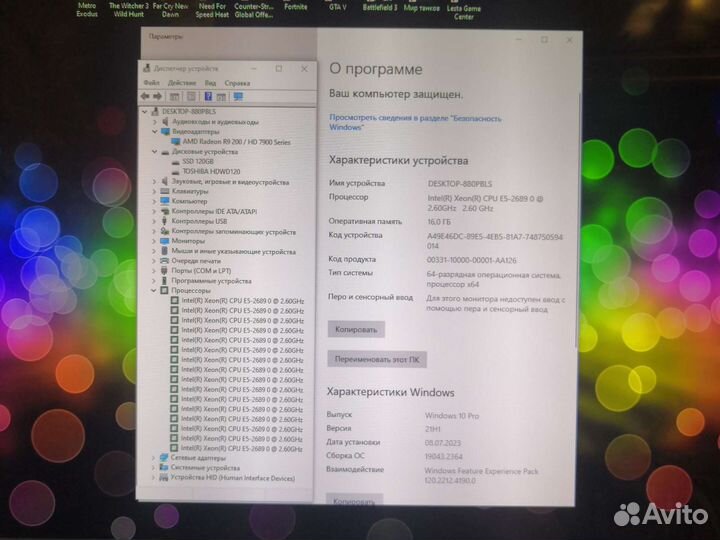Click the speaker icon of Аудиовходы и аудиовыходы
This screenshot has width=720, height=540.
tap(165, 122)
